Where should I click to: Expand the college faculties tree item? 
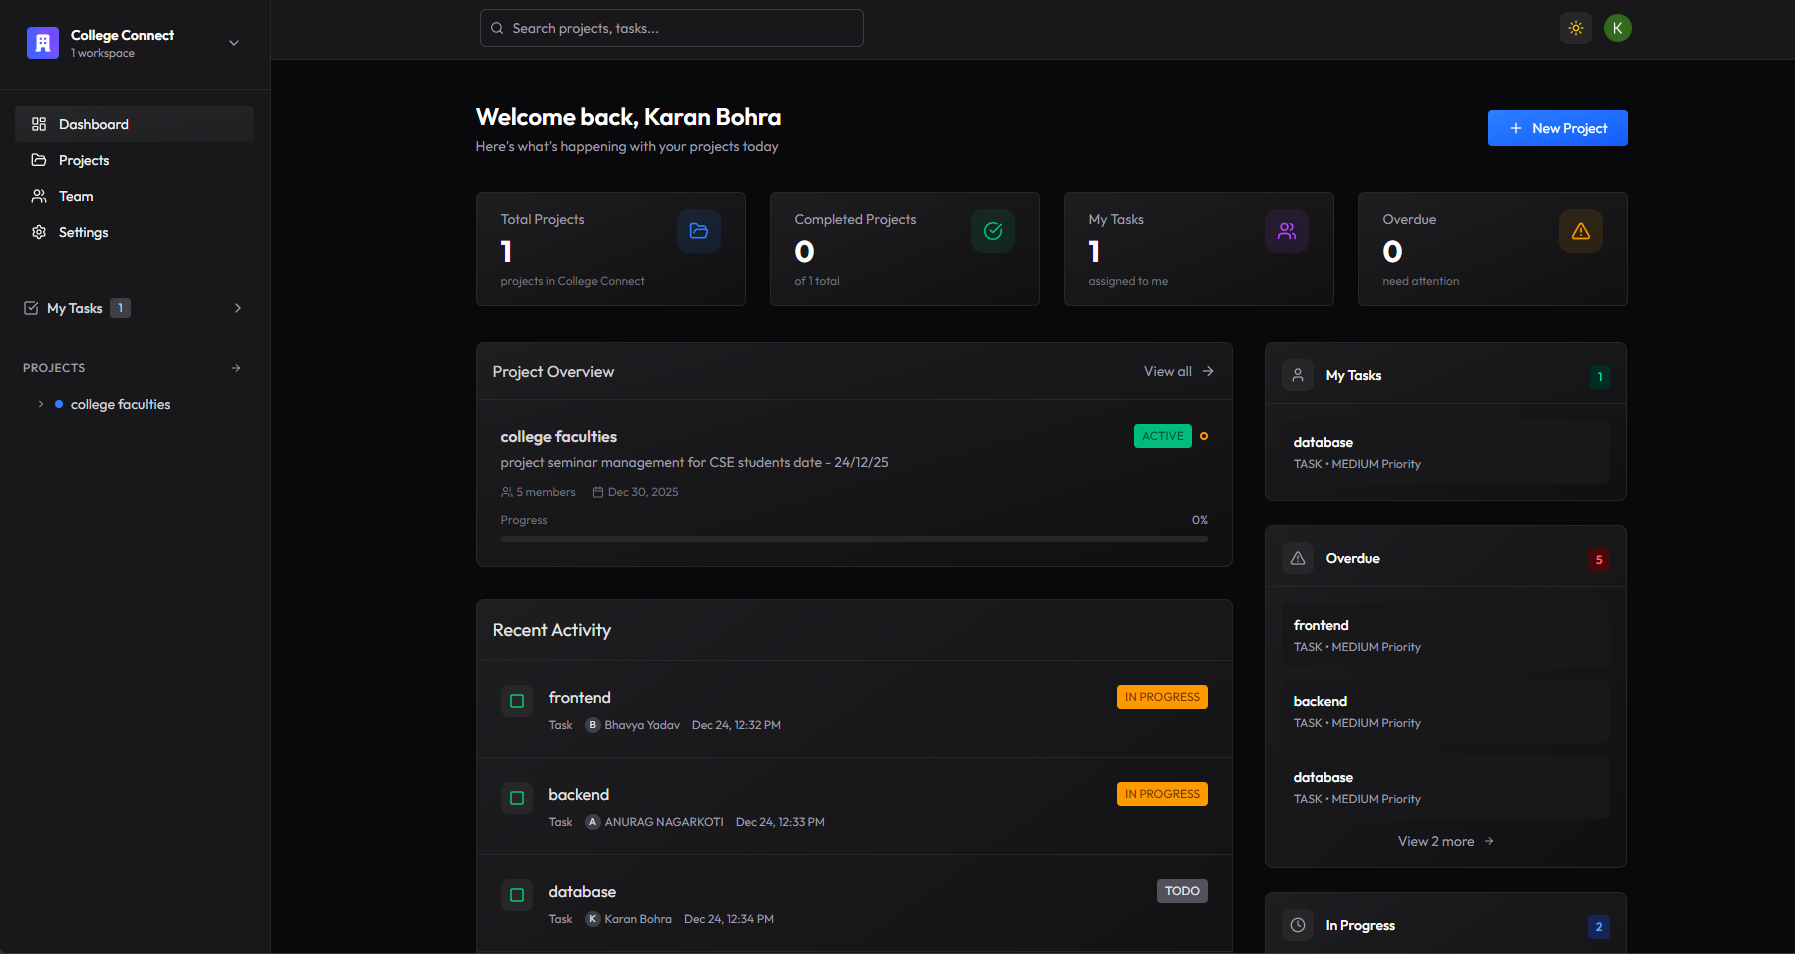pyautogui.click(x=40, y=404)
